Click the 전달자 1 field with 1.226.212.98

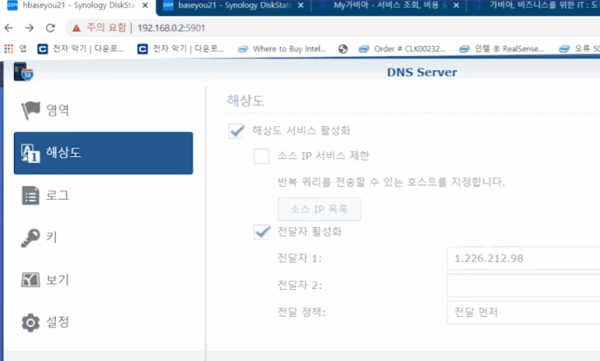[x=523, y=258]
